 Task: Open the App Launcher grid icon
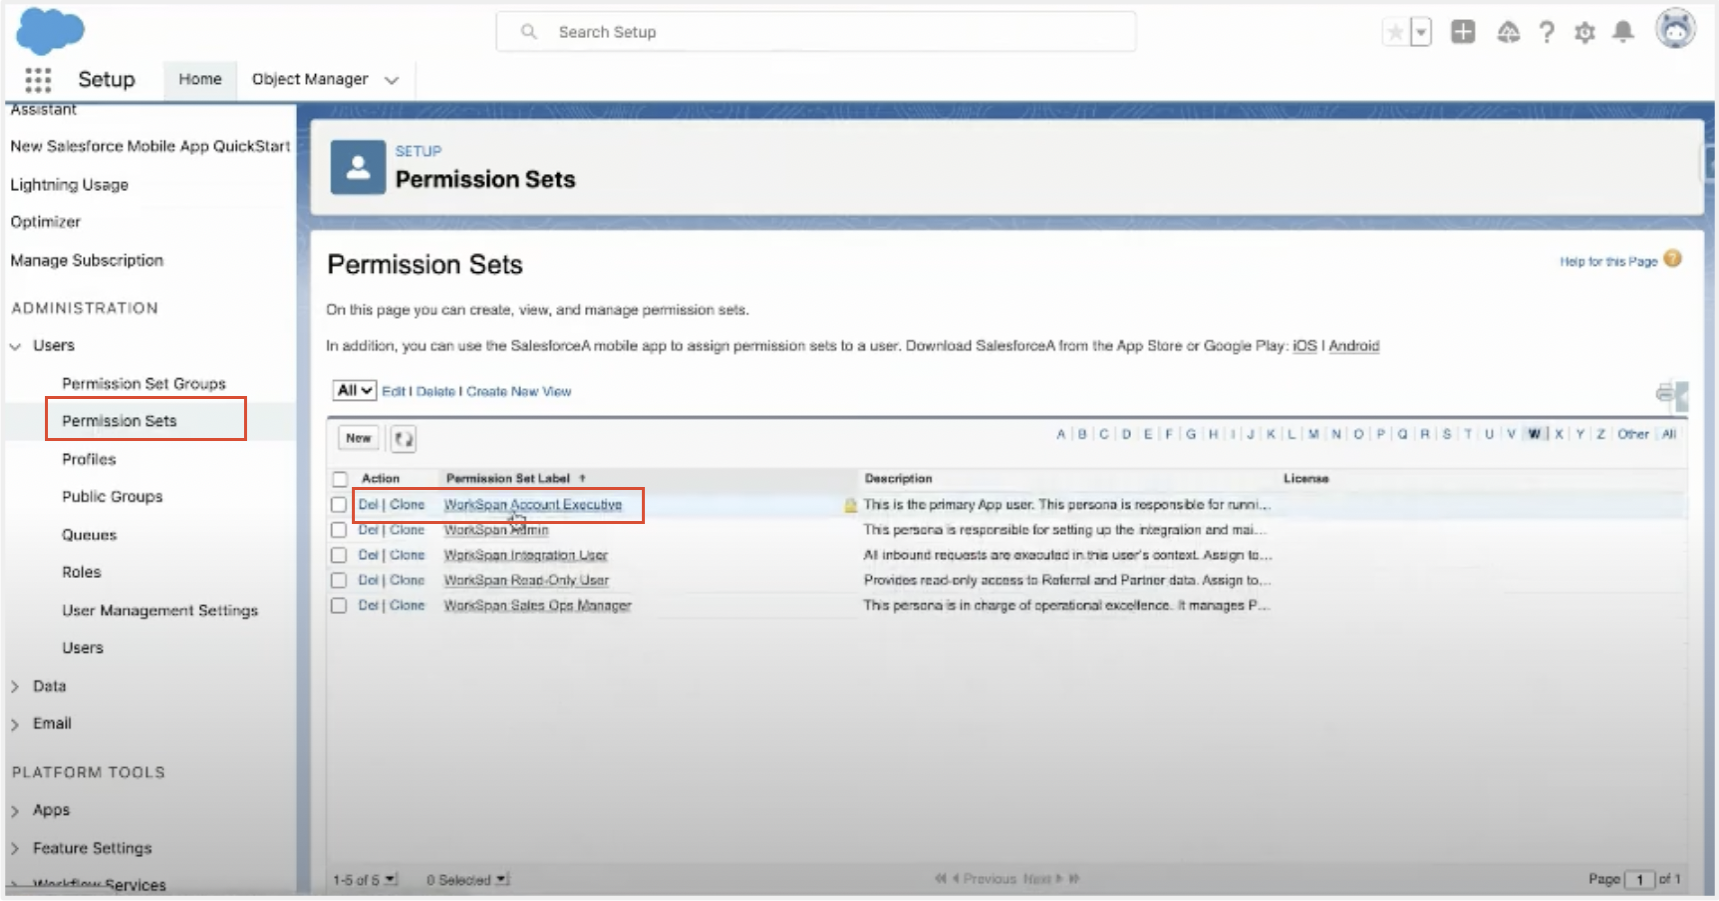[x=38, y=79]
